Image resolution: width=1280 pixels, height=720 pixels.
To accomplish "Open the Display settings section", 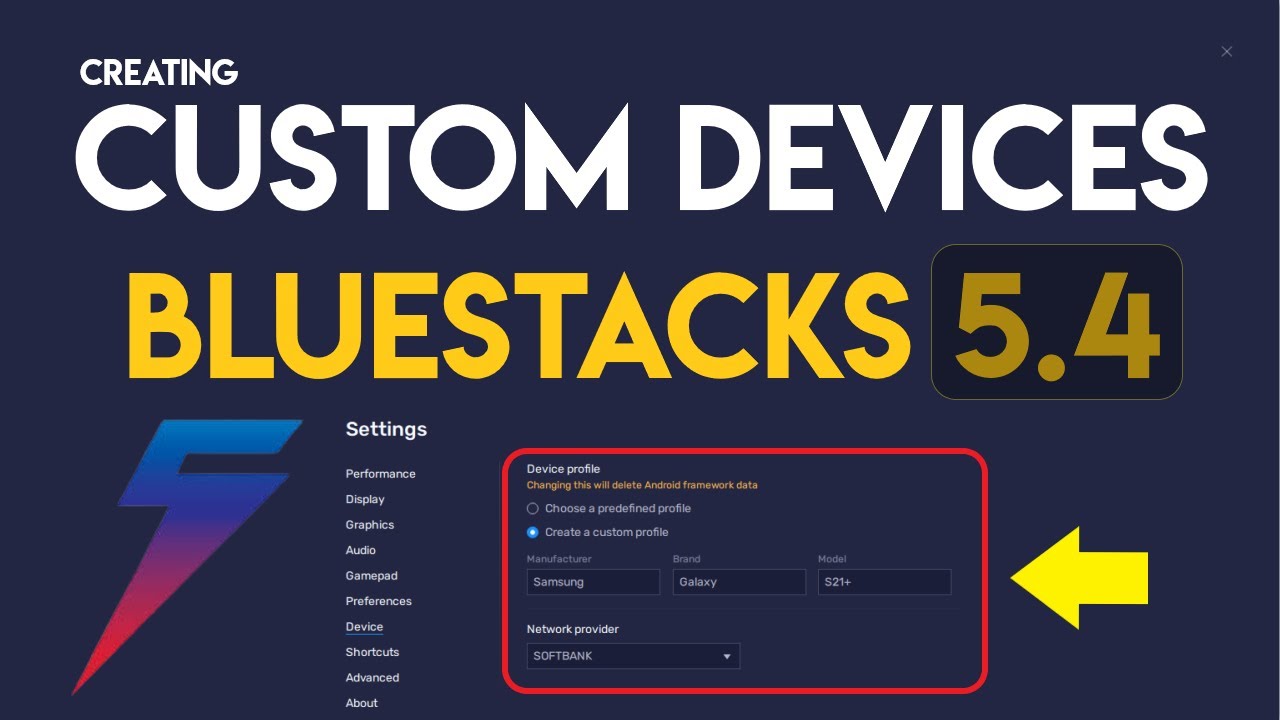I will [365, 499].
